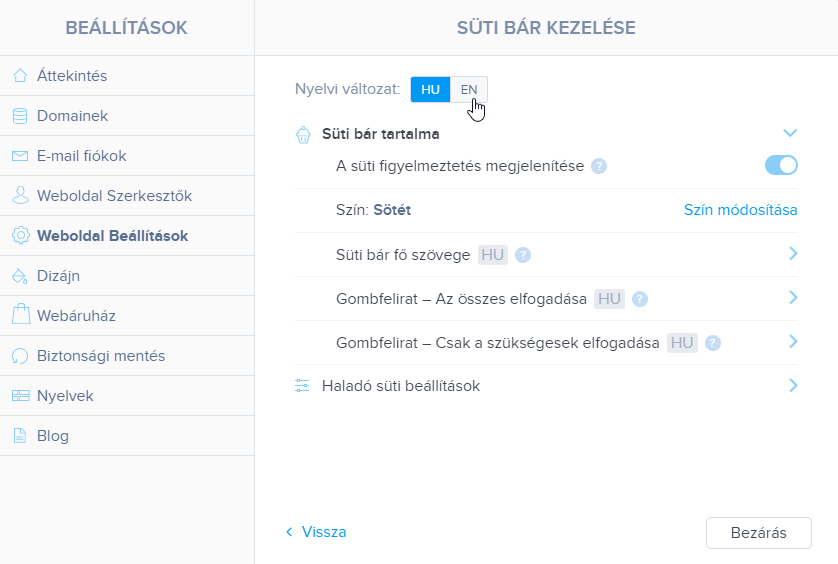The image size is (838, 564).
Task: Click the person icon beside Weboldal Szerkesztők
Action: coord(20,196)
